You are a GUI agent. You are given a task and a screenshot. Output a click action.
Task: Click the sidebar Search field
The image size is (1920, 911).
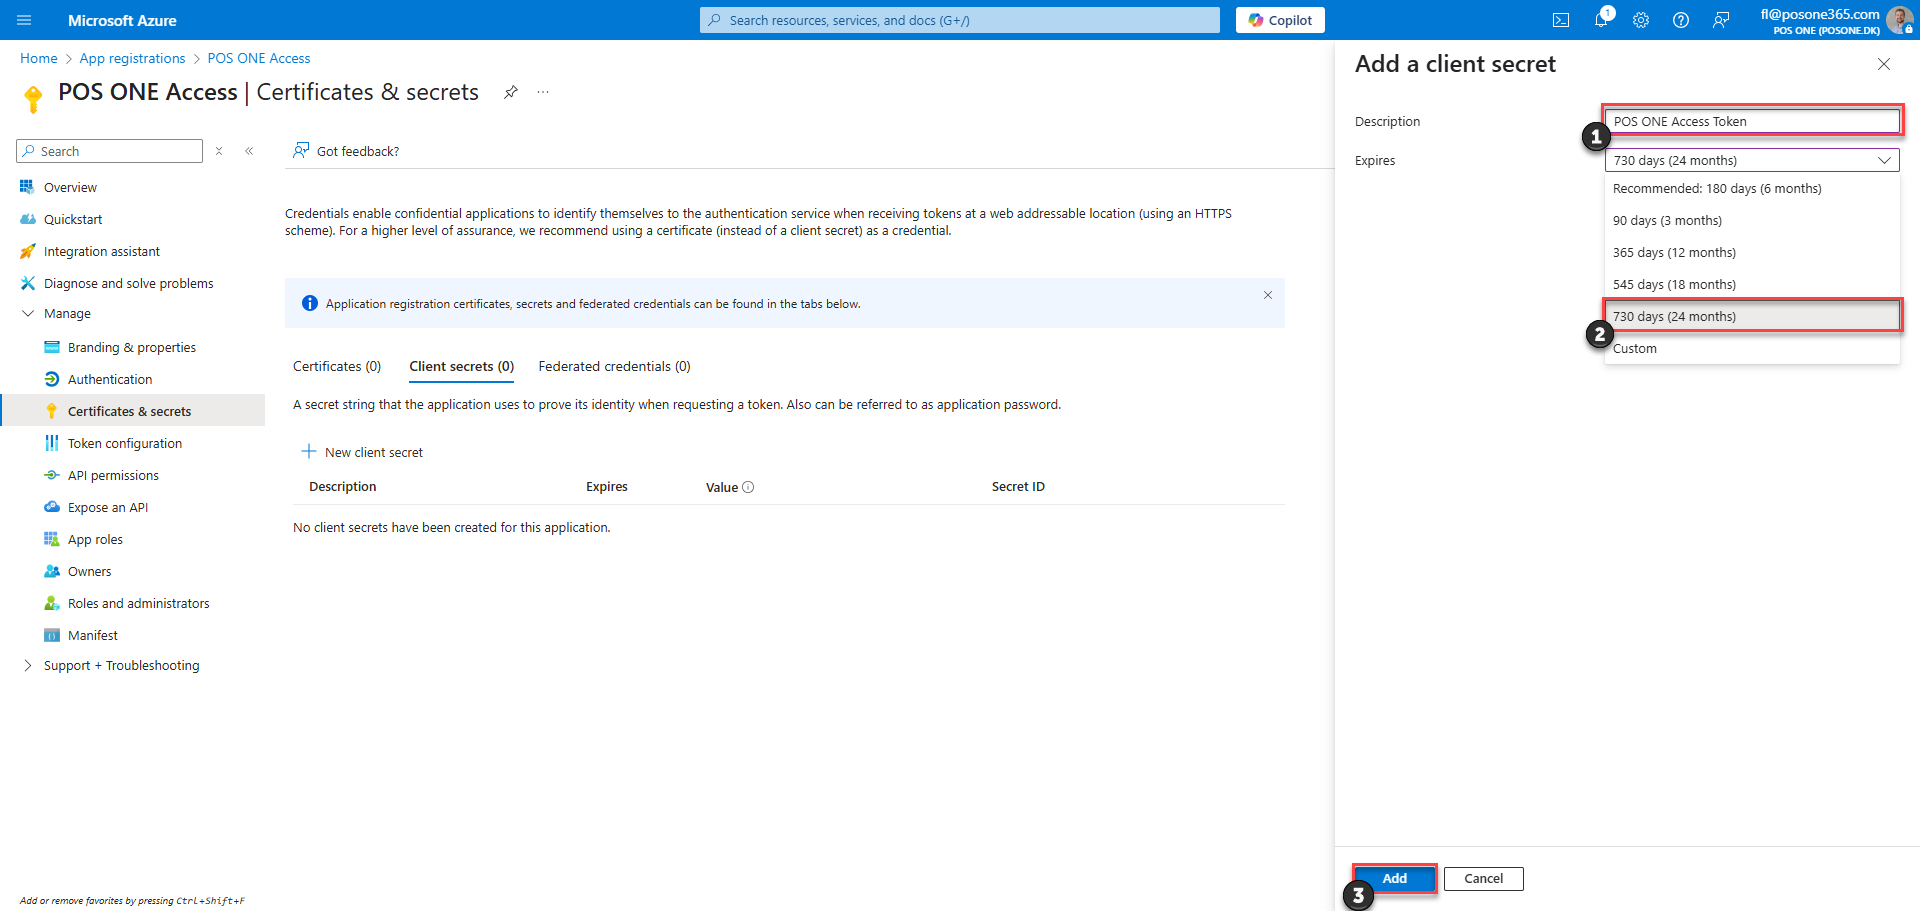click(110, 151)
